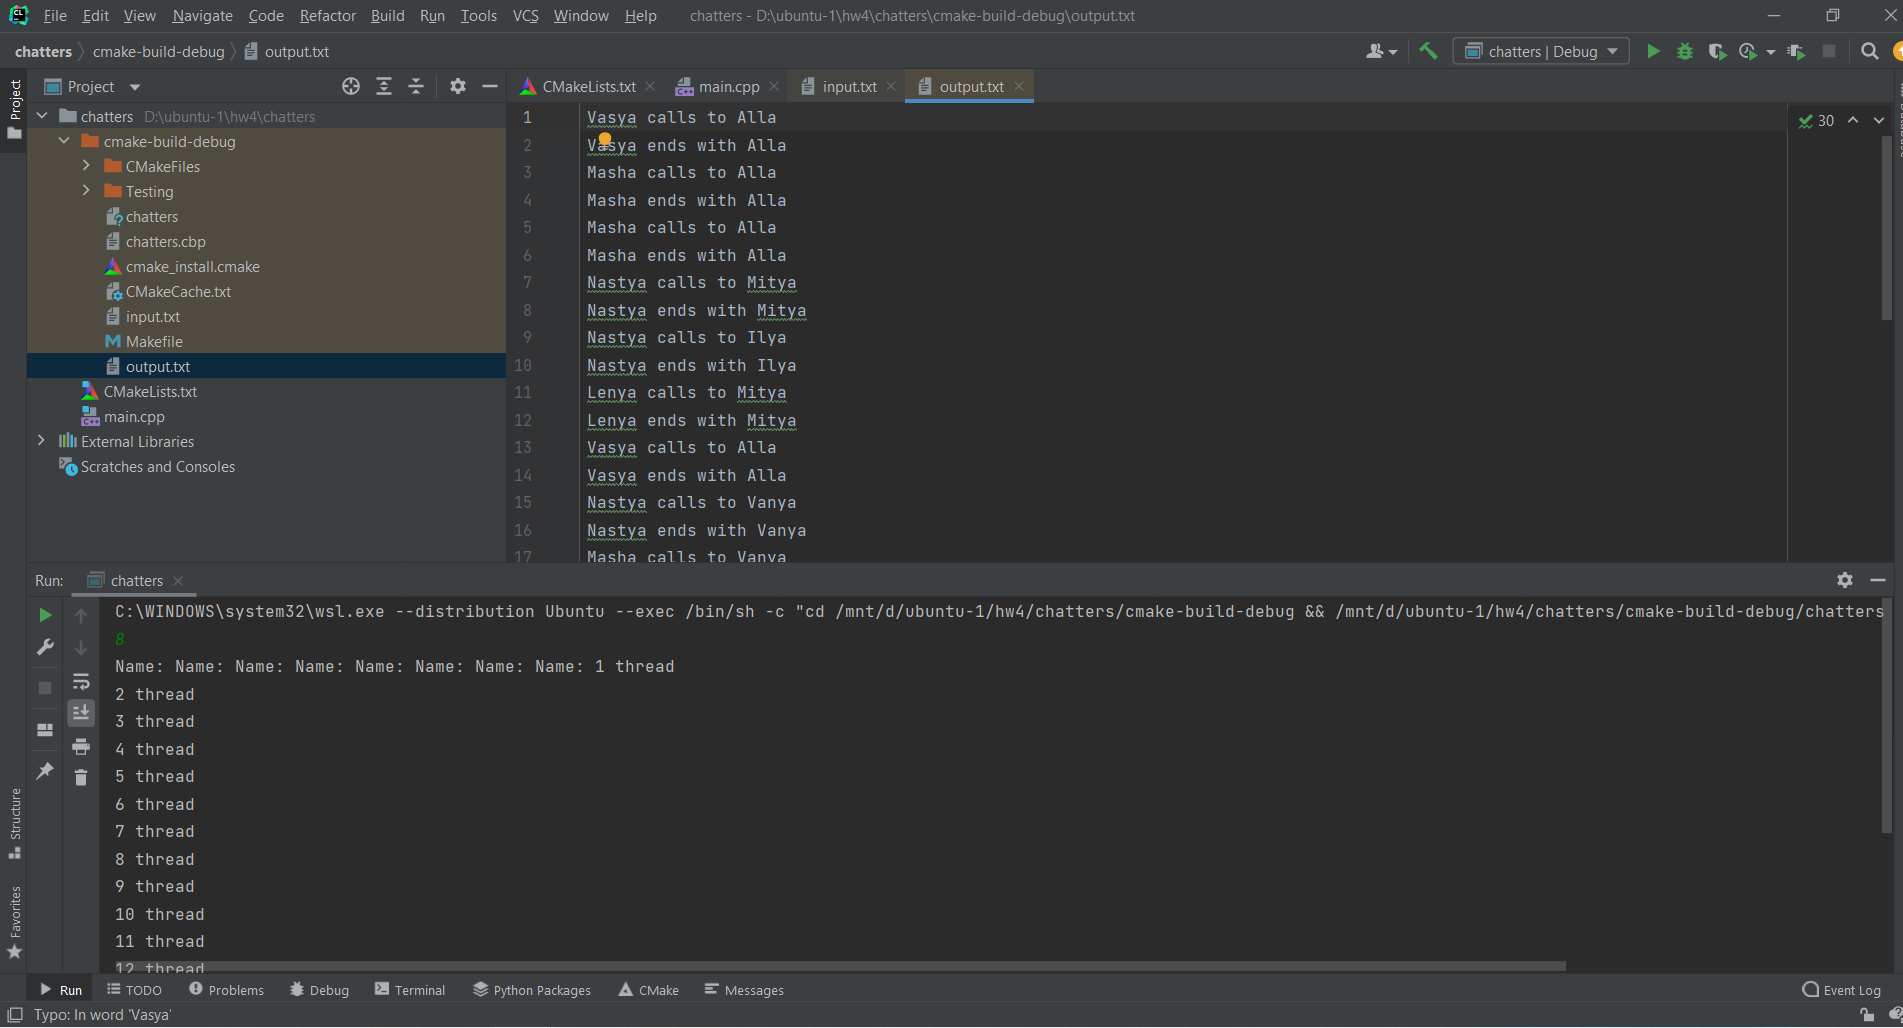
Task: Open Terminal tool window
Action: coord(410,990)
